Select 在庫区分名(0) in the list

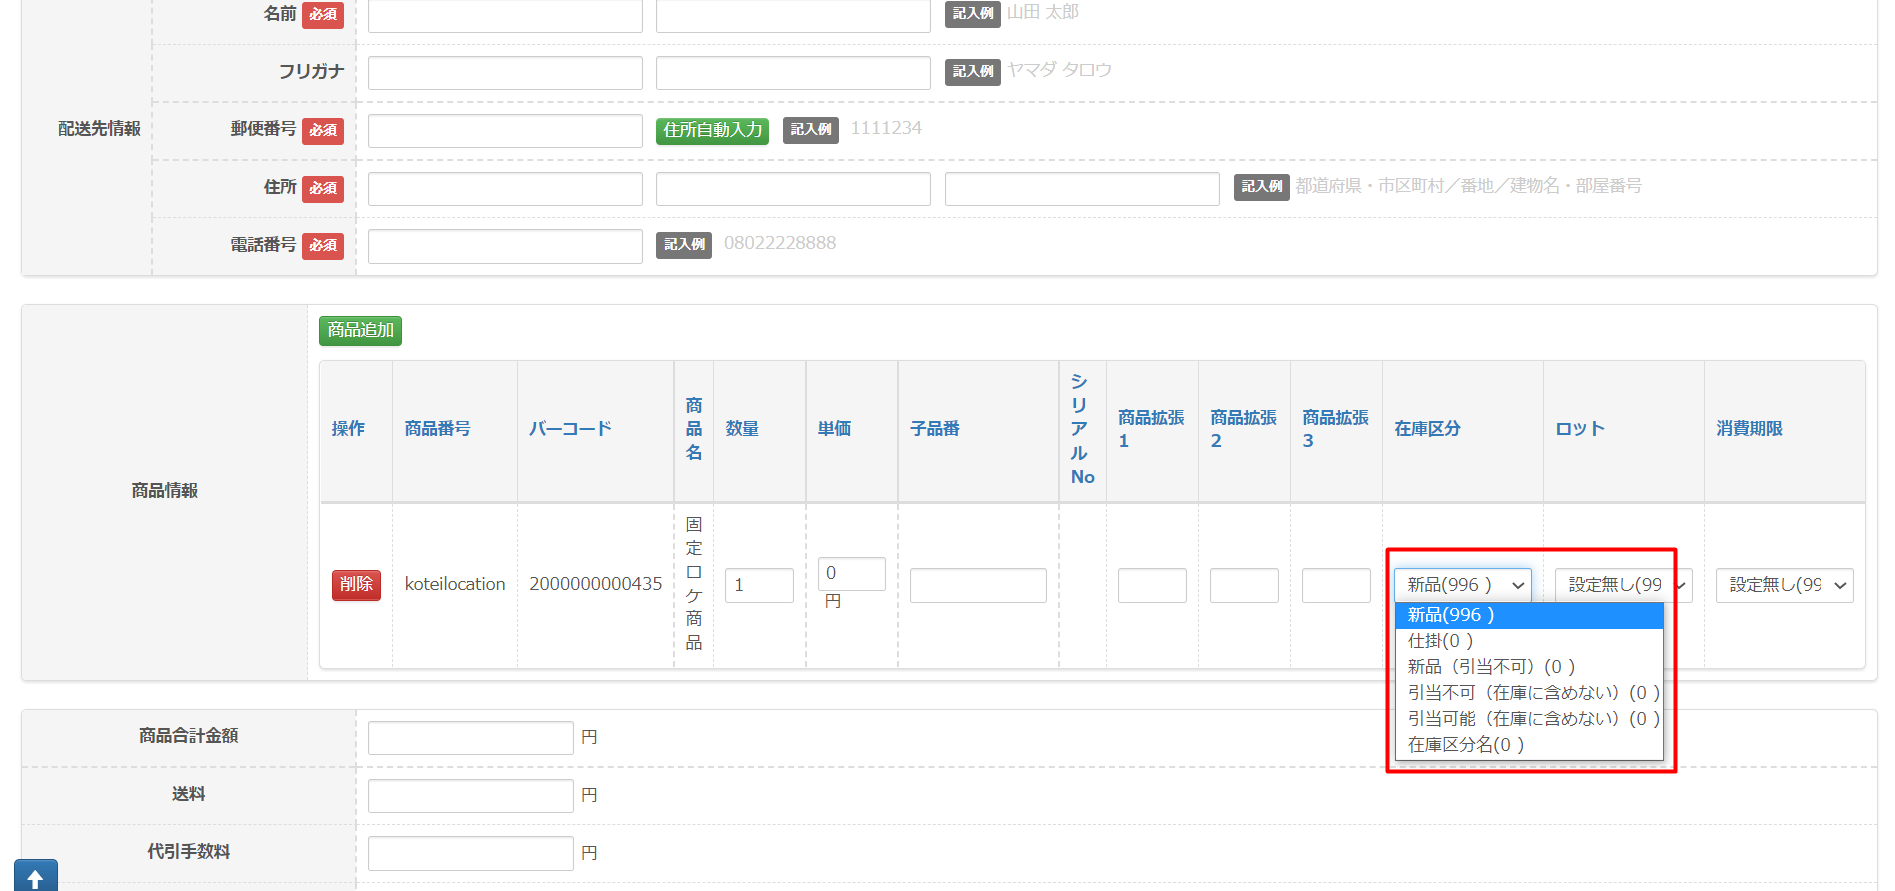pyautogui.click(x=1466, y=745)
